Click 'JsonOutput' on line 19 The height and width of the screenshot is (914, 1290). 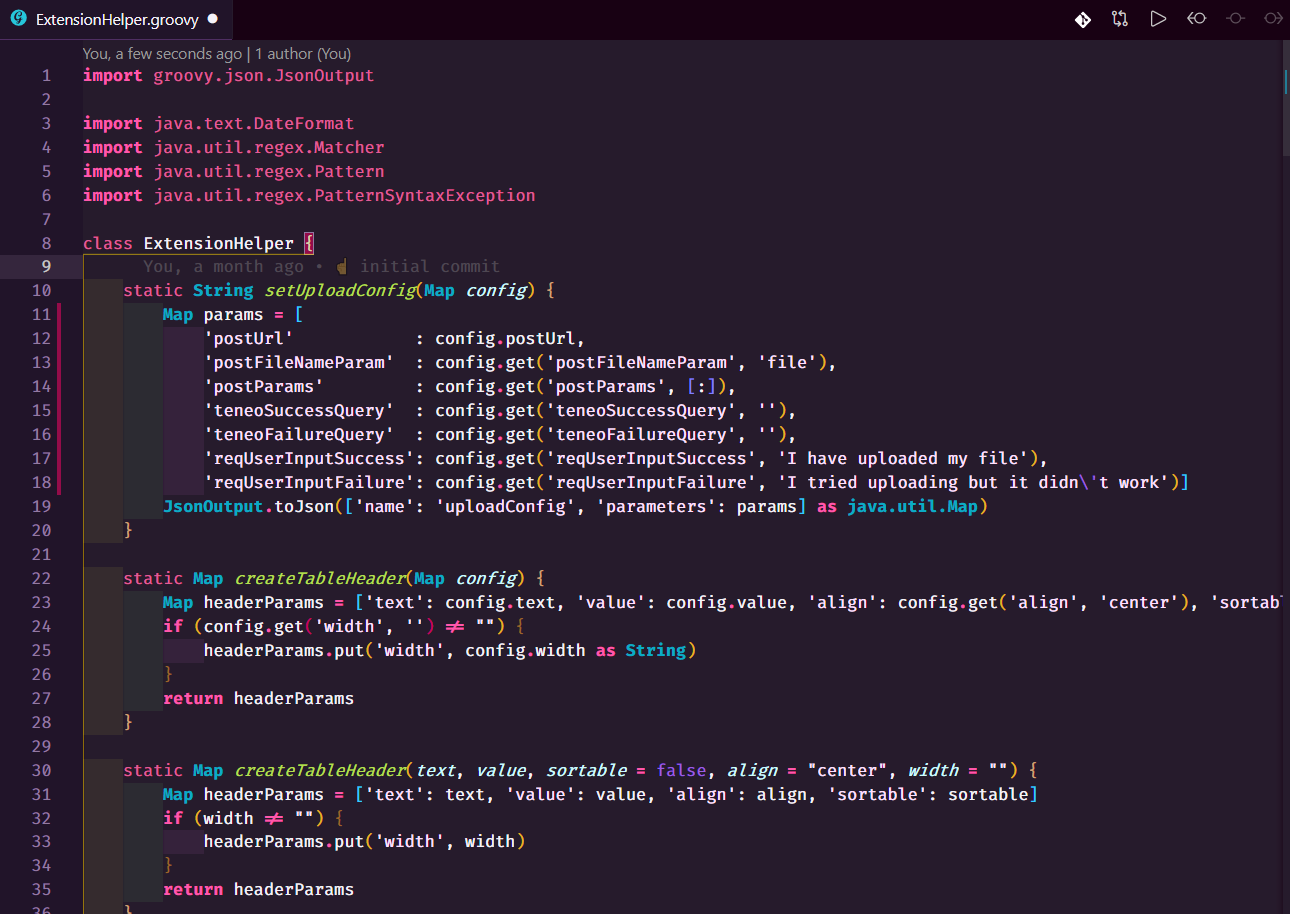[213, 507]
